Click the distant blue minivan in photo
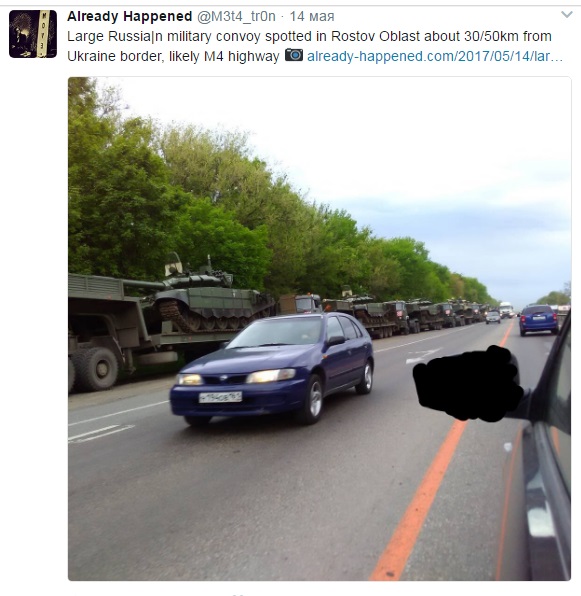This screenshot has height=596, width=581. 538,320
